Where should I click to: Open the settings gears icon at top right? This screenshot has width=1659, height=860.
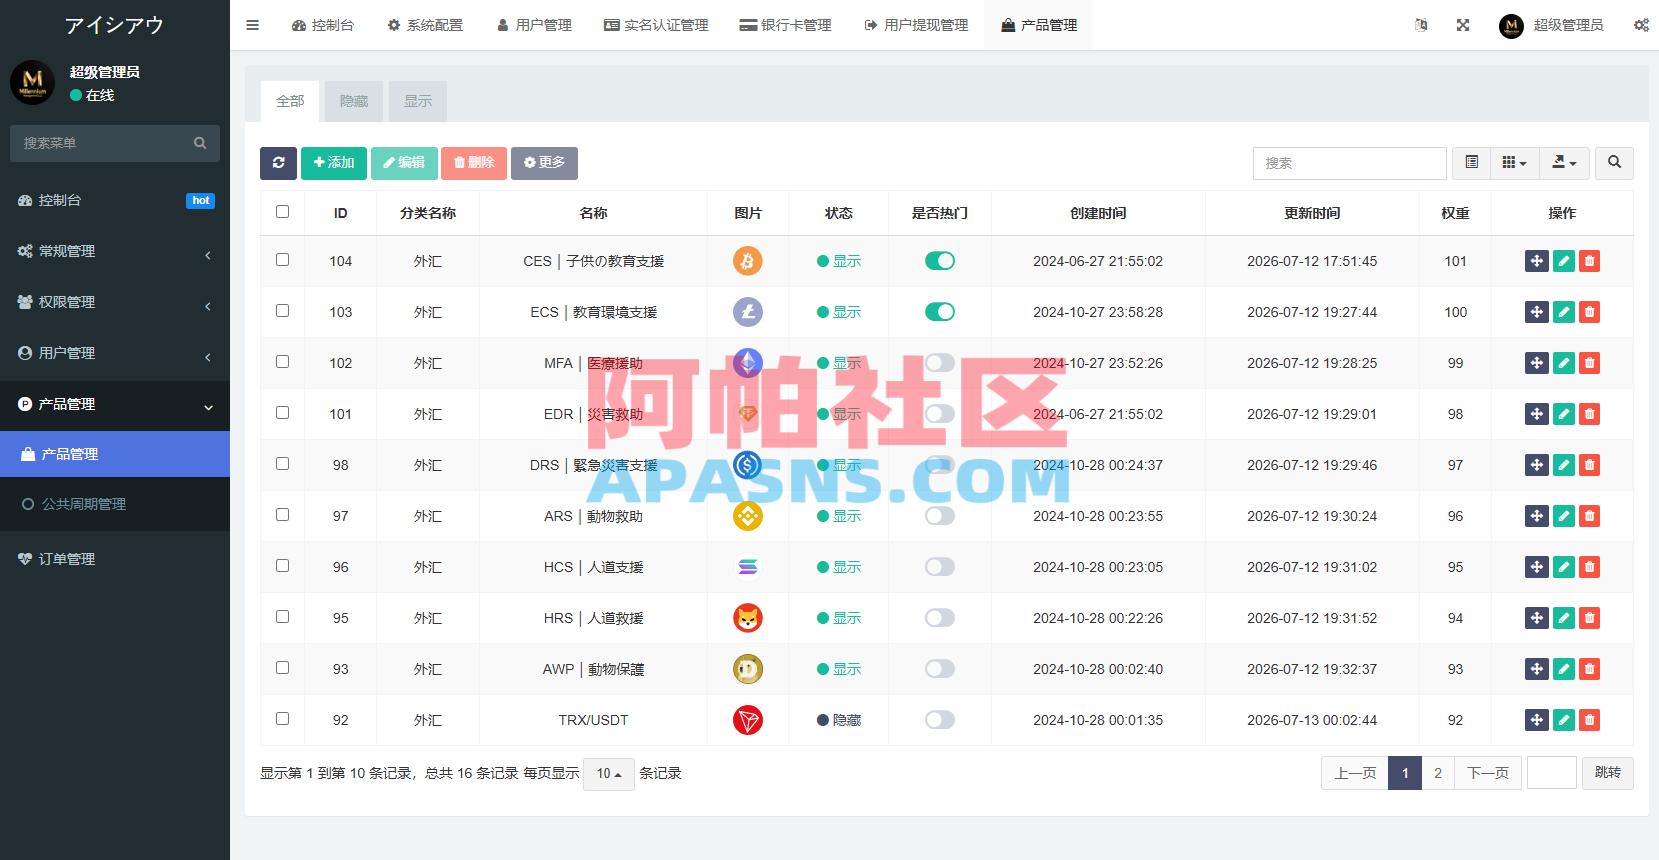click(1641, 25)
